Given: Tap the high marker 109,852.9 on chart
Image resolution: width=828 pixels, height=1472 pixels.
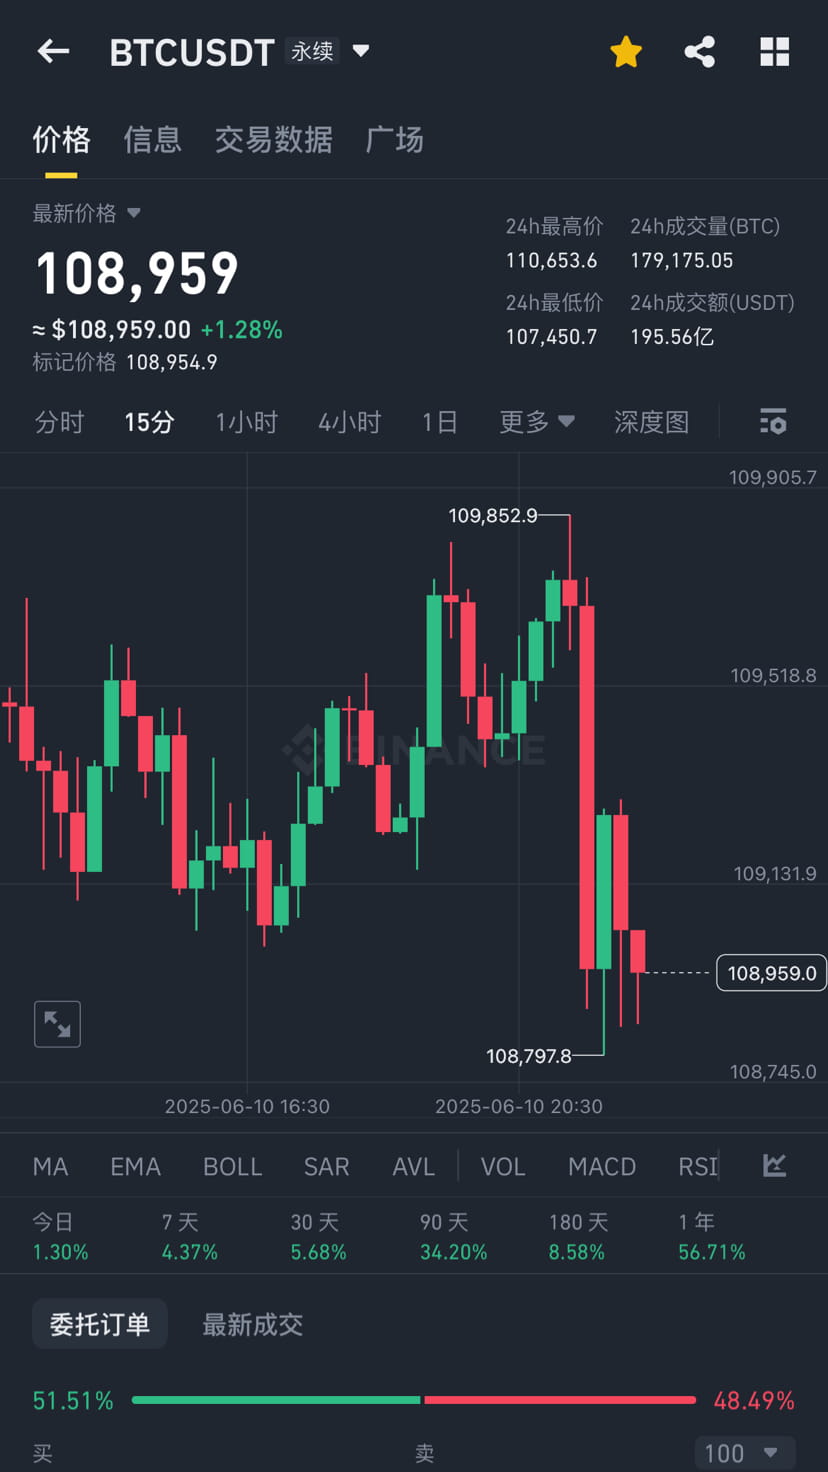Looking at the screenshot, I should coord(493,516).
